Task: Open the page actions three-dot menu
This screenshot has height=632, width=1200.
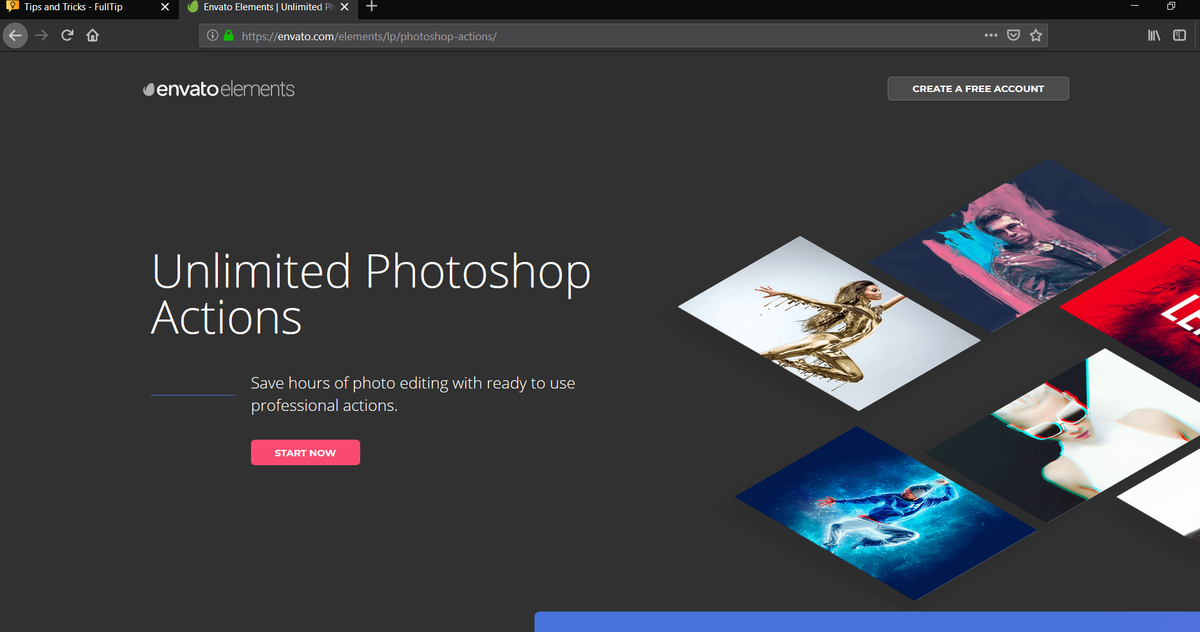Action: point(990,36)
